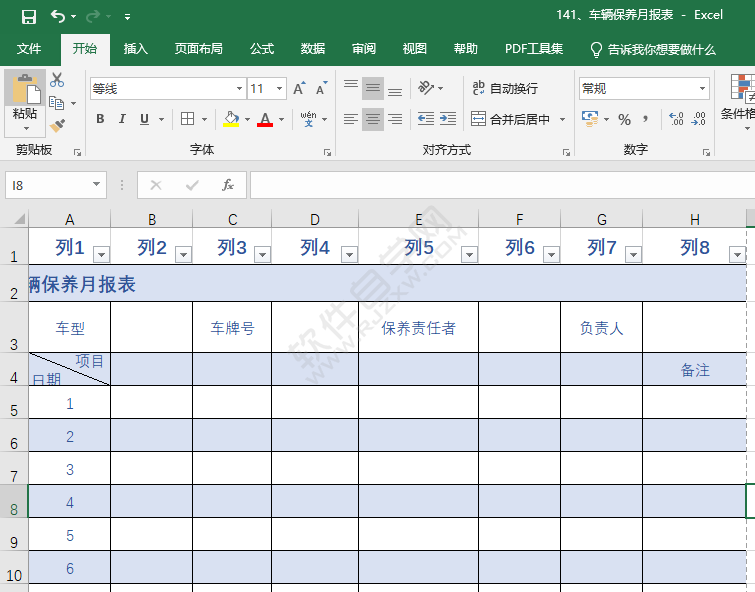
Task: Switch to the 视图 tab
Action: point(415,49)
